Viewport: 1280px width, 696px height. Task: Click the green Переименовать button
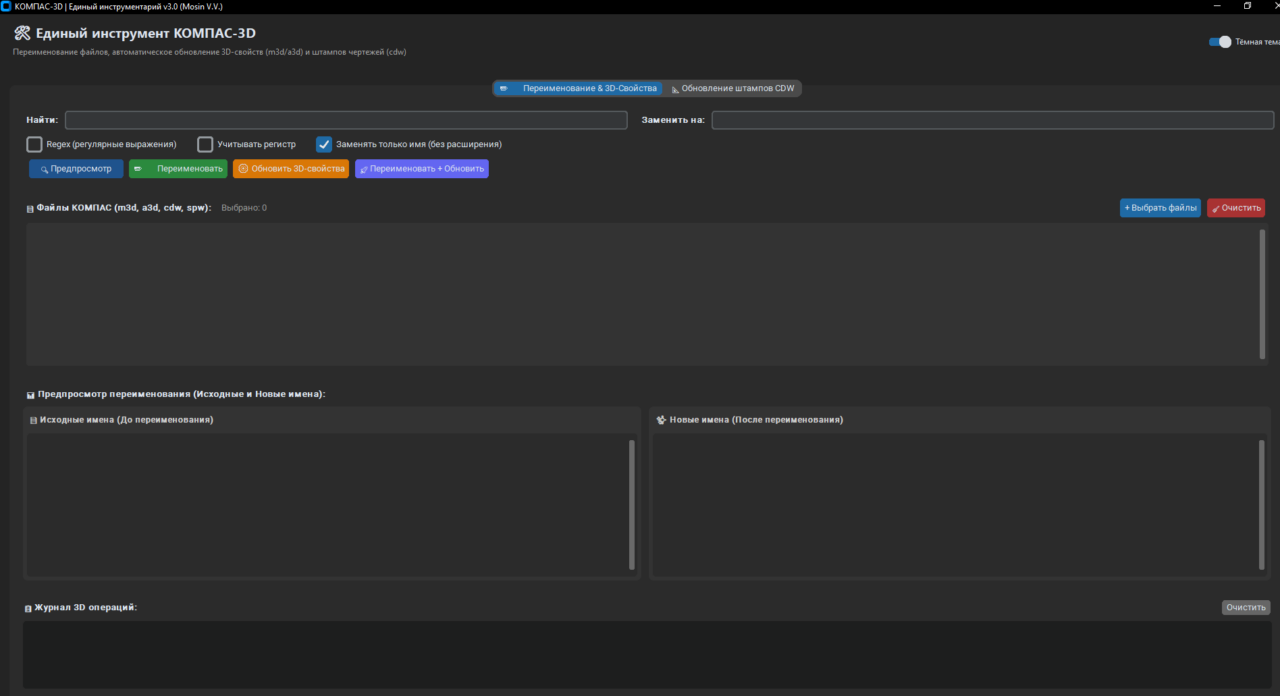[x=178, y=169]
